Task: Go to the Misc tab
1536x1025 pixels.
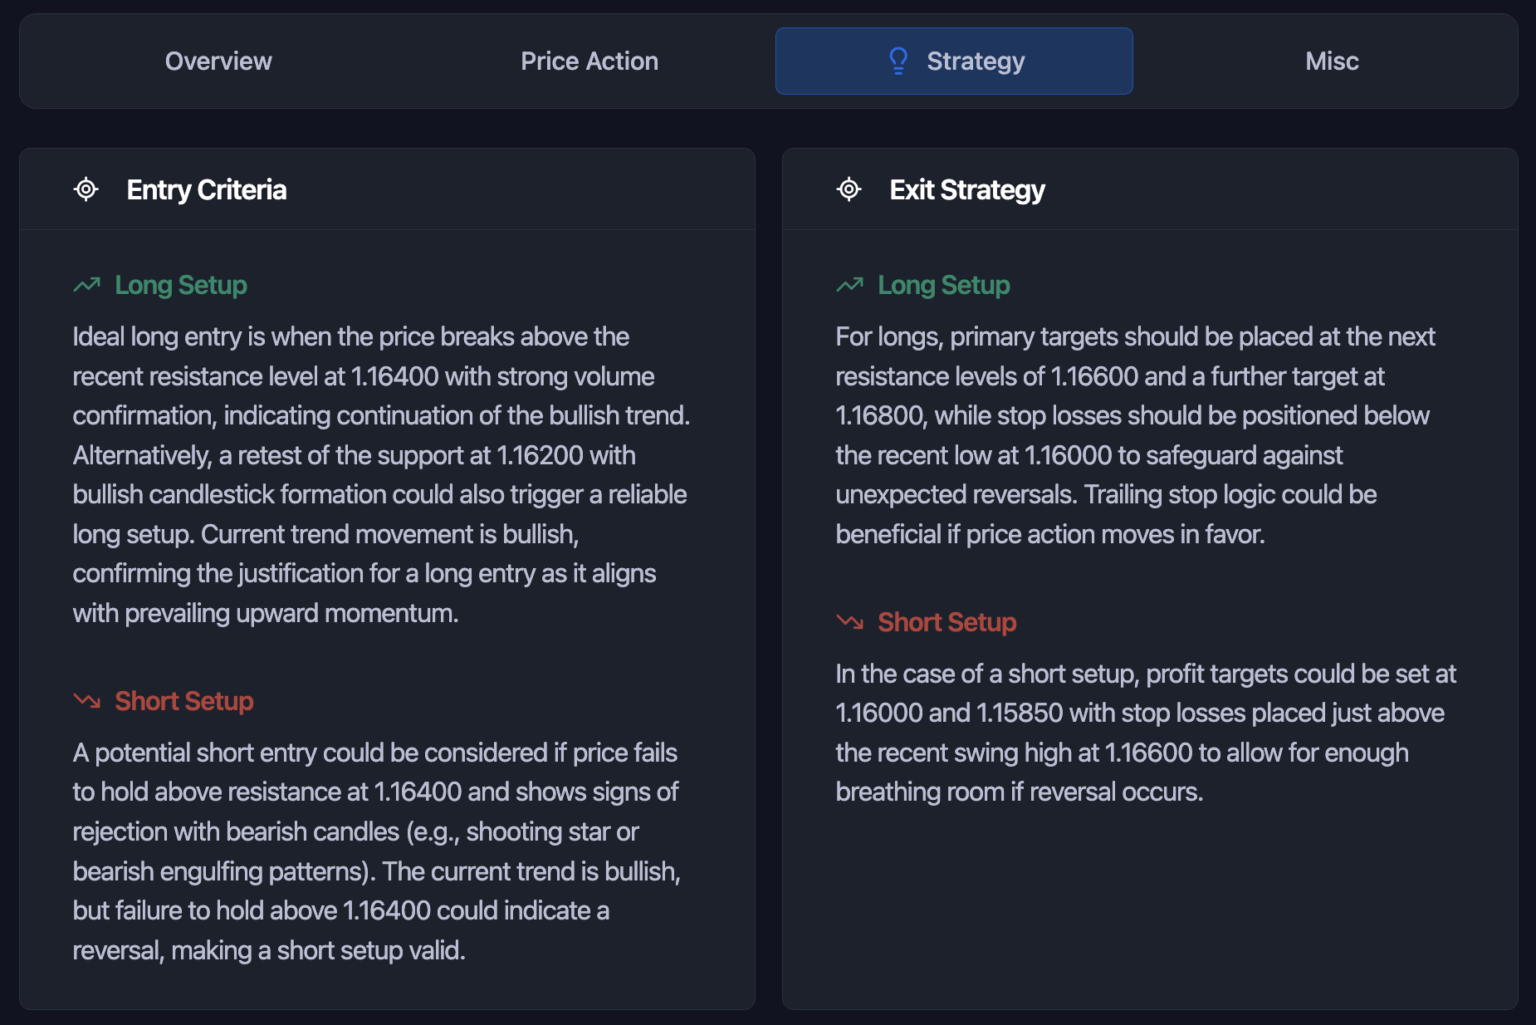Action: tap(1331, 60)
